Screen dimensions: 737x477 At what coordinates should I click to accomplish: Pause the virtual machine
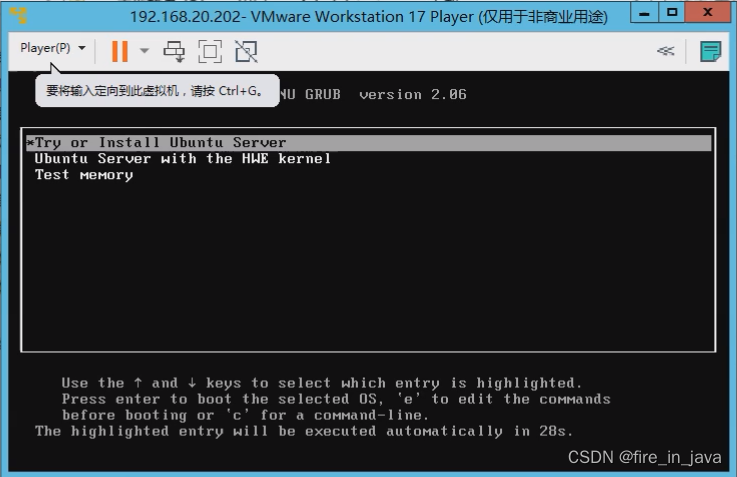[120, 51]
